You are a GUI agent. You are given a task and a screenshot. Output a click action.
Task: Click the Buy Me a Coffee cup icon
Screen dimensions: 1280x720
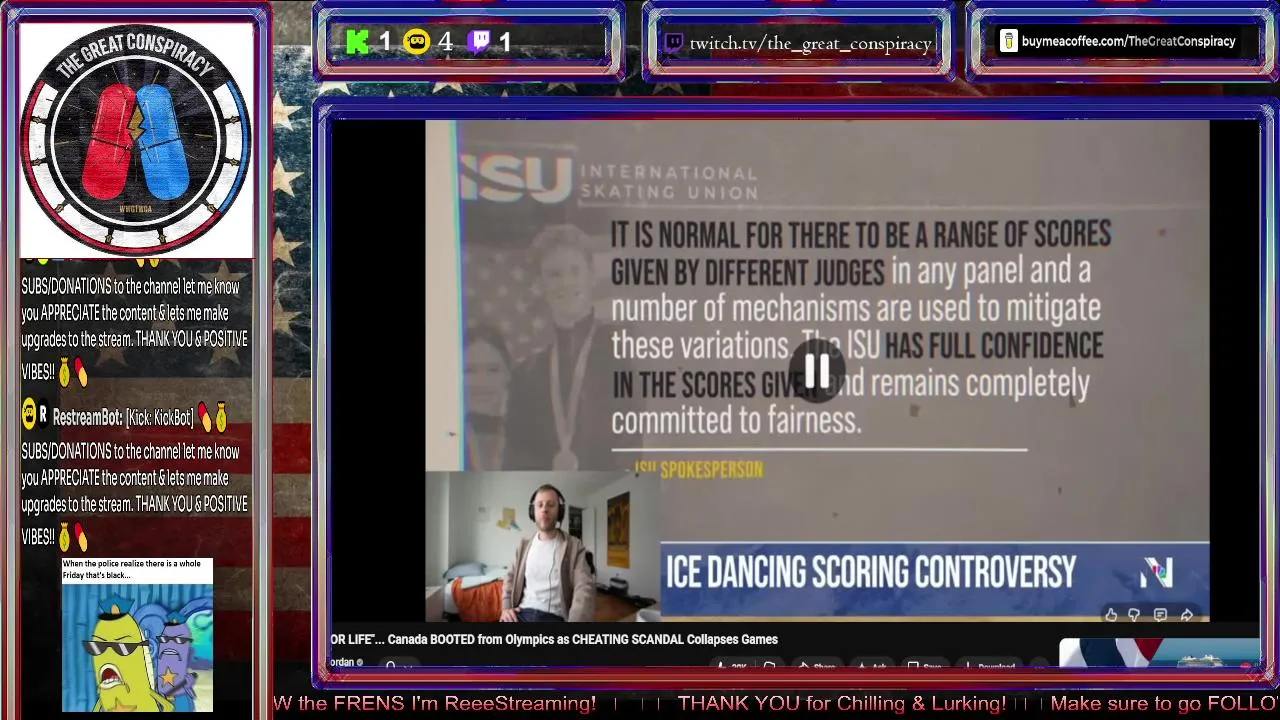click(x=1008, y=41)
